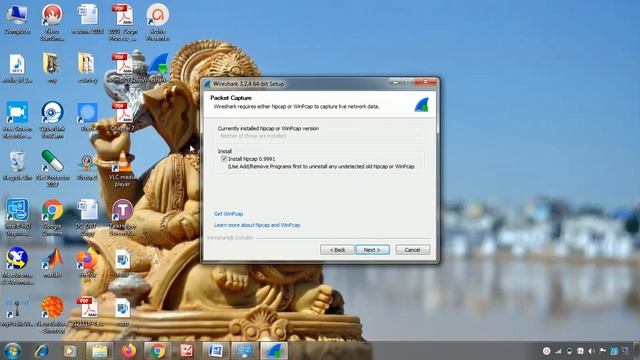This screenshot has height=360, width=640.
Task: Open the Computer desktop icon
Action: 17,19
